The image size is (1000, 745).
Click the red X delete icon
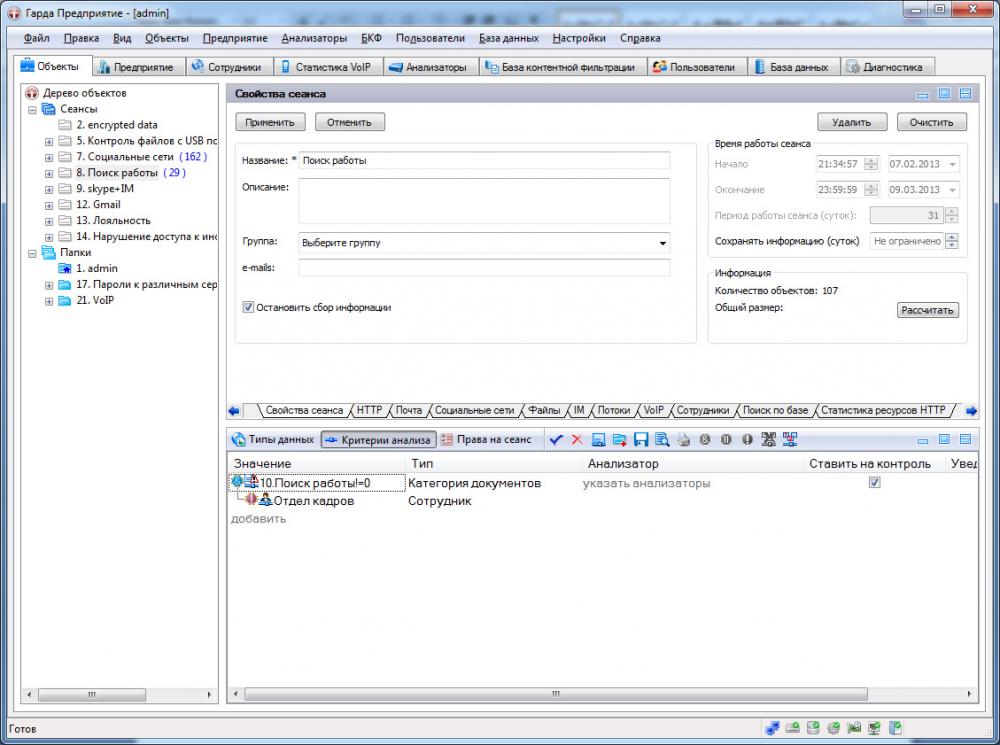577,440
